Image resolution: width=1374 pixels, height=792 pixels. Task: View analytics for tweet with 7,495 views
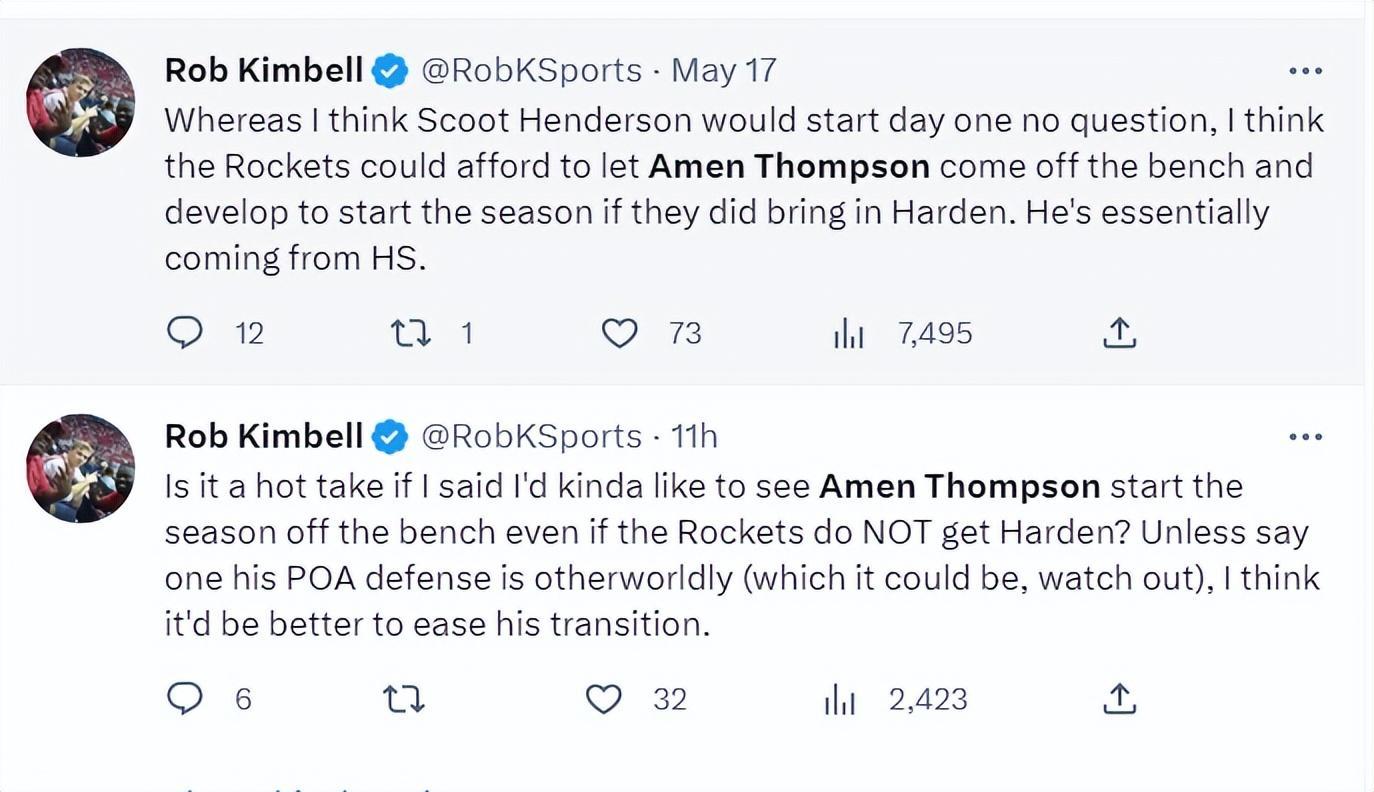[x=848, y=333]
